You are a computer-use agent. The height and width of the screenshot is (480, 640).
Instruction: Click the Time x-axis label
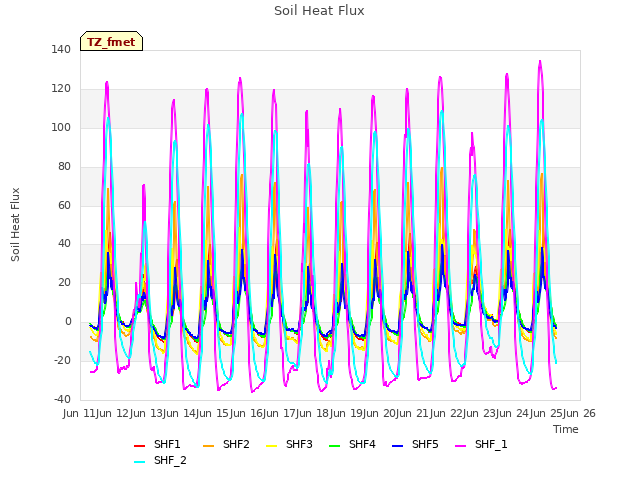click(x=566, y=429)
